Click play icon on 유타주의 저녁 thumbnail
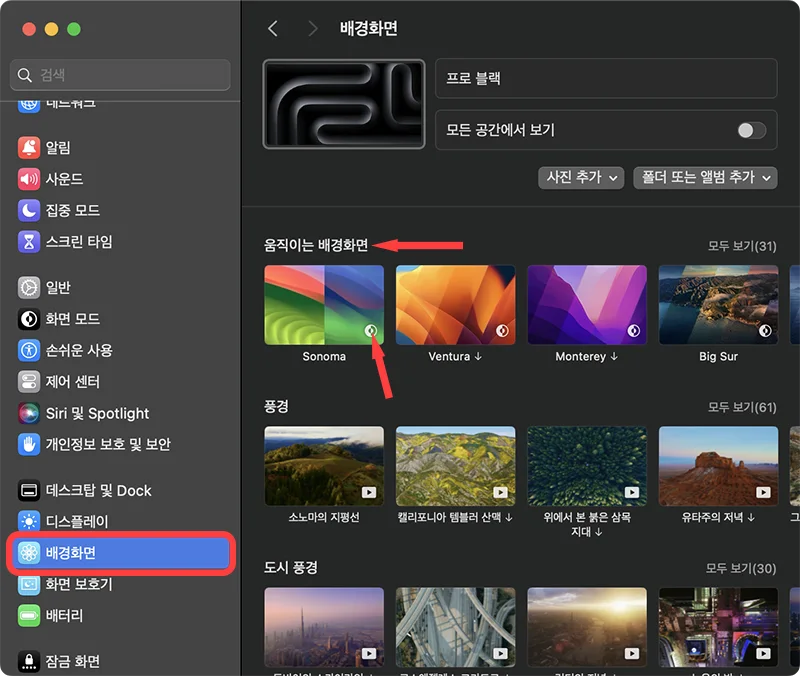800x676 pixels. [x=763, y=492]
